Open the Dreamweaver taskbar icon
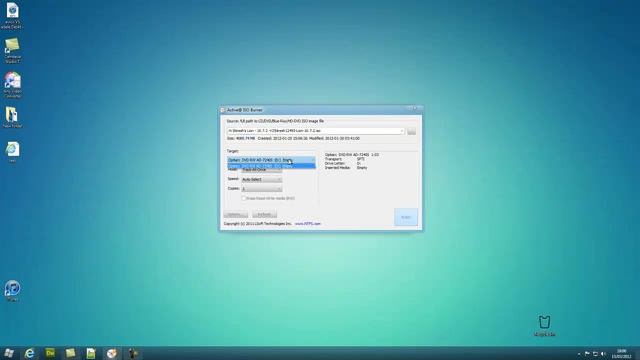This screenshot has height=360, width=640. click(x=50, y=353)
